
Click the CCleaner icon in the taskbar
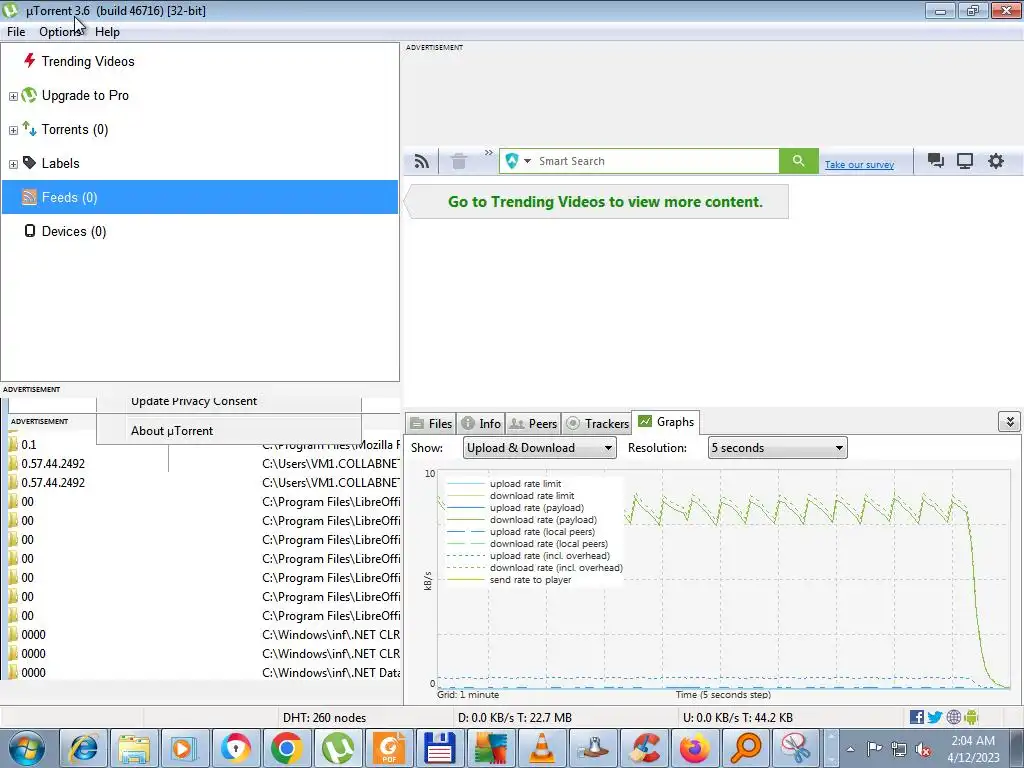pyautogui.click(x=643, y=748)
